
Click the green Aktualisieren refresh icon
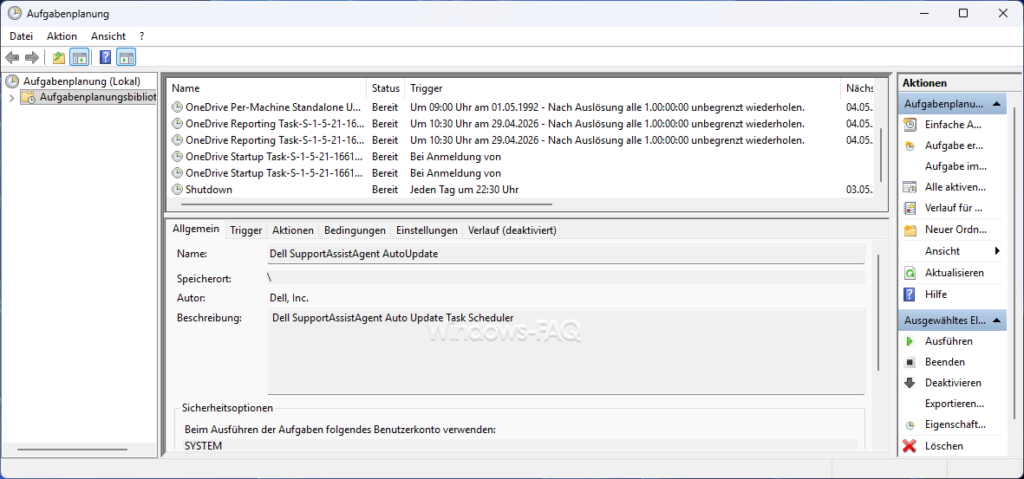(x=910, y=273)
